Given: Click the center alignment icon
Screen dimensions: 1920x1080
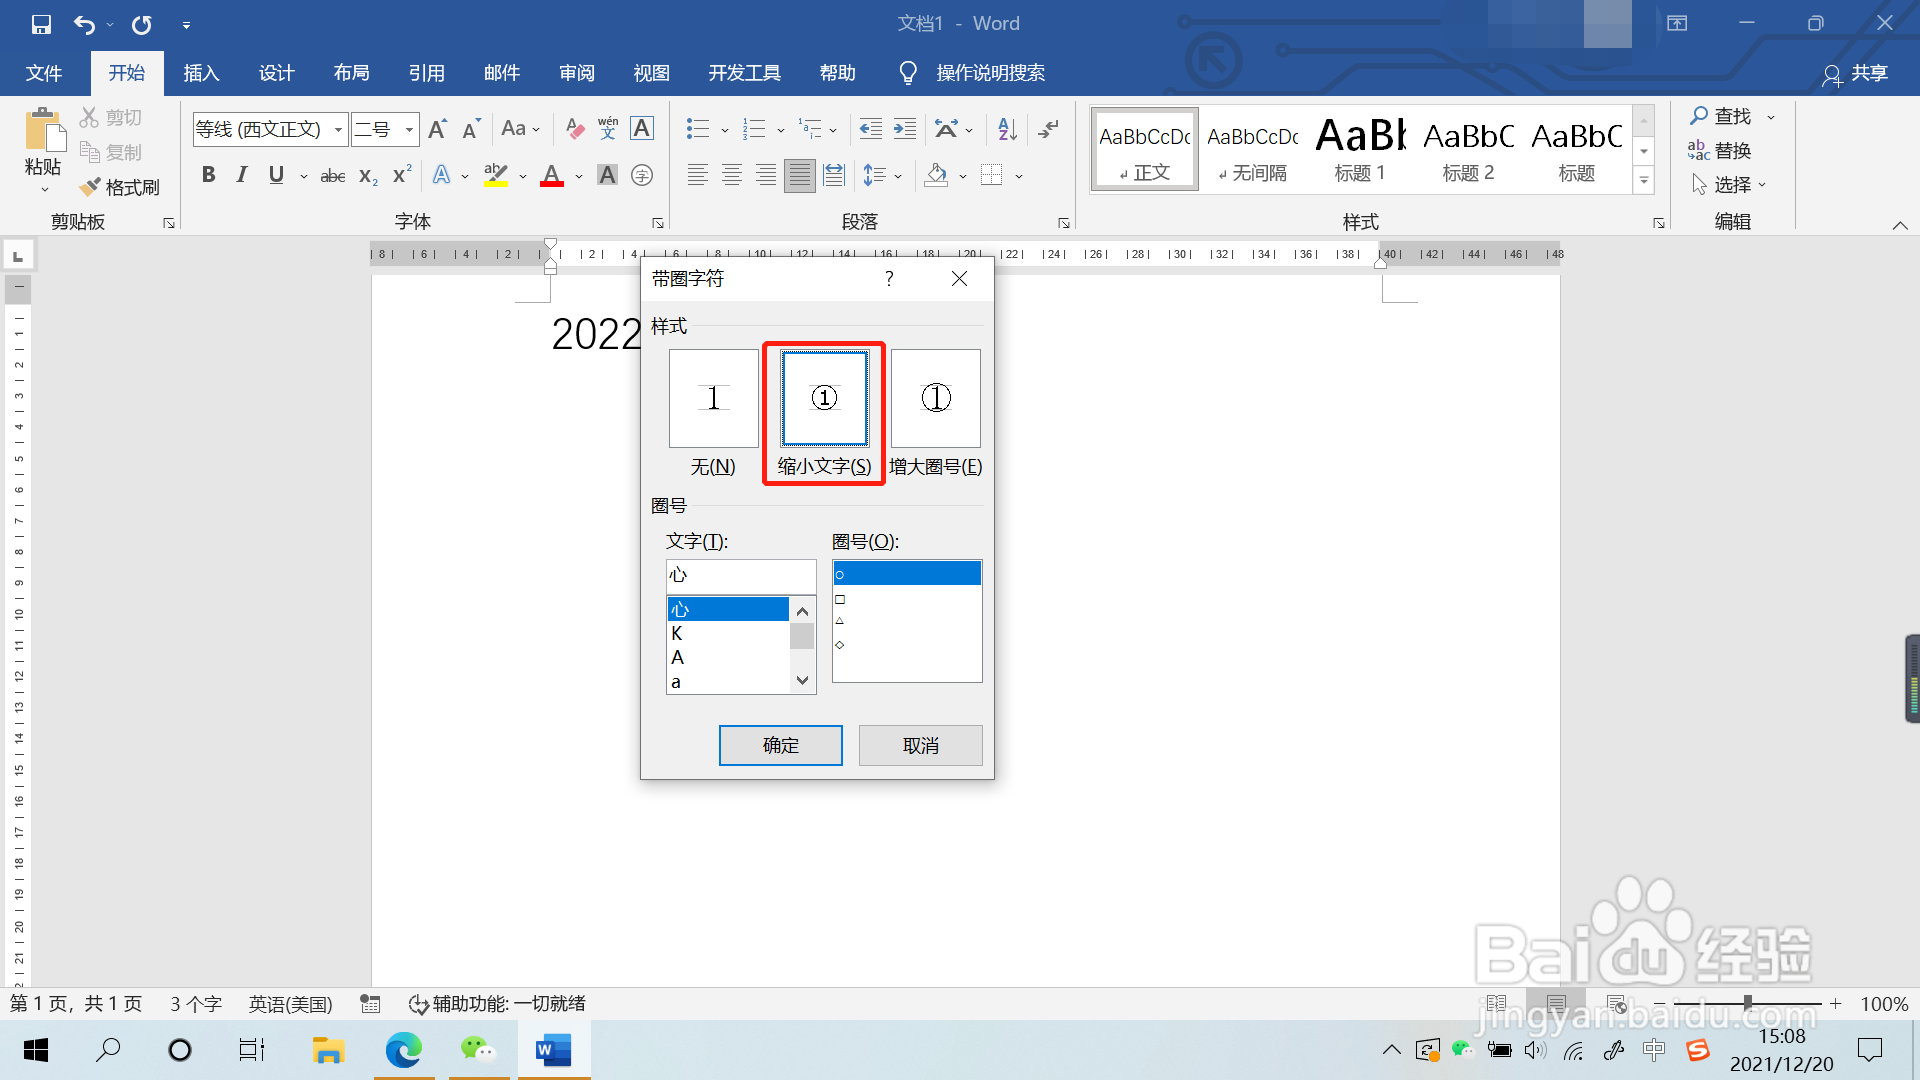Looking at the screenshot, I should pos(732,175).
